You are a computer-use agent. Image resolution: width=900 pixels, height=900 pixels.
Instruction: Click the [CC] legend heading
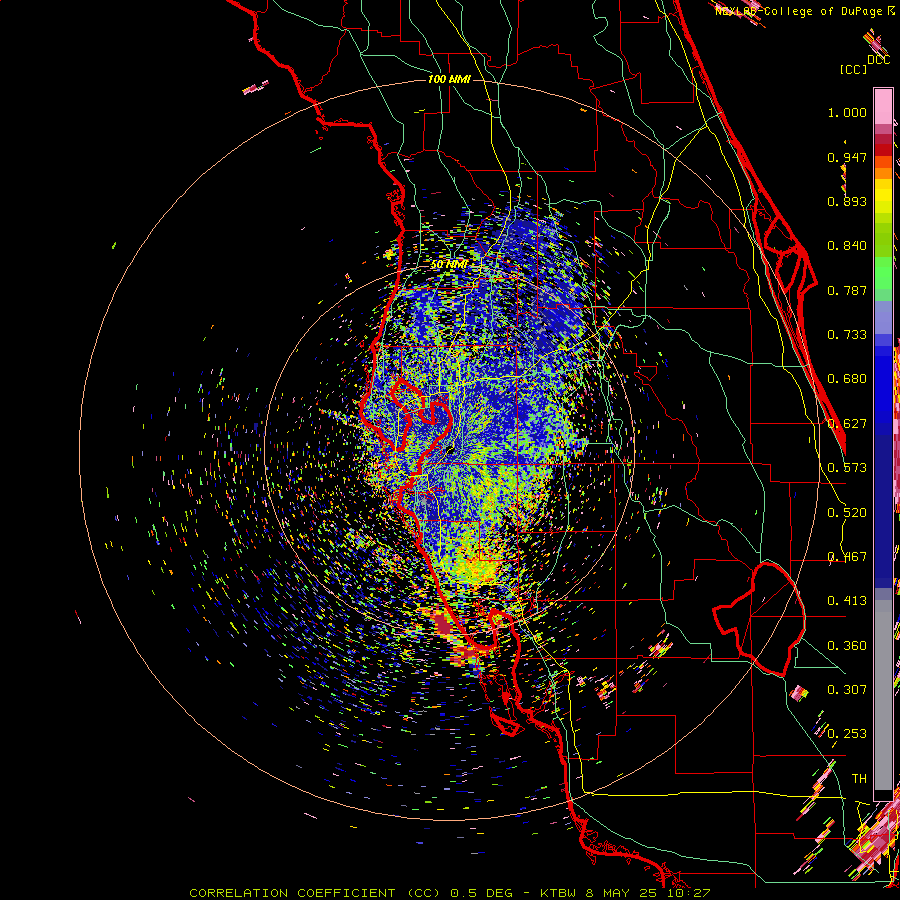[854, 69]
